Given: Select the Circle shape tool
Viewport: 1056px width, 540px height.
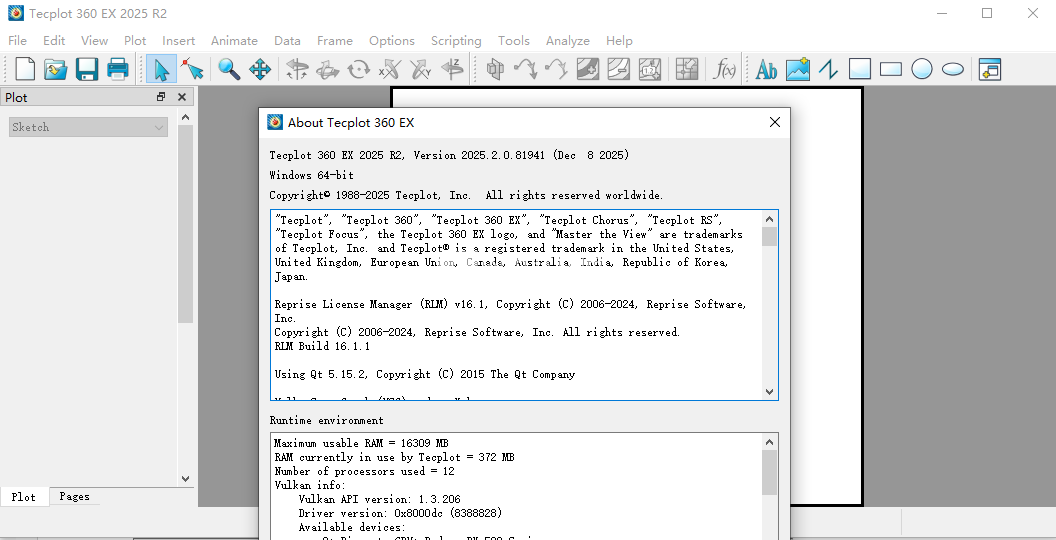Looking at the screenshot, I should click(922, 69).
